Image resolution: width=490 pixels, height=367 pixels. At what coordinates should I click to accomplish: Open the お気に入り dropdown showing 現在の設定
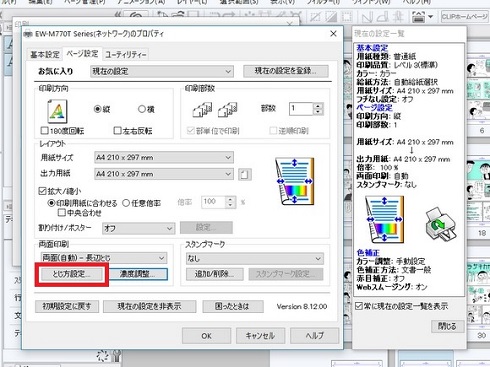pyautogui.click(x=162, y=71)
